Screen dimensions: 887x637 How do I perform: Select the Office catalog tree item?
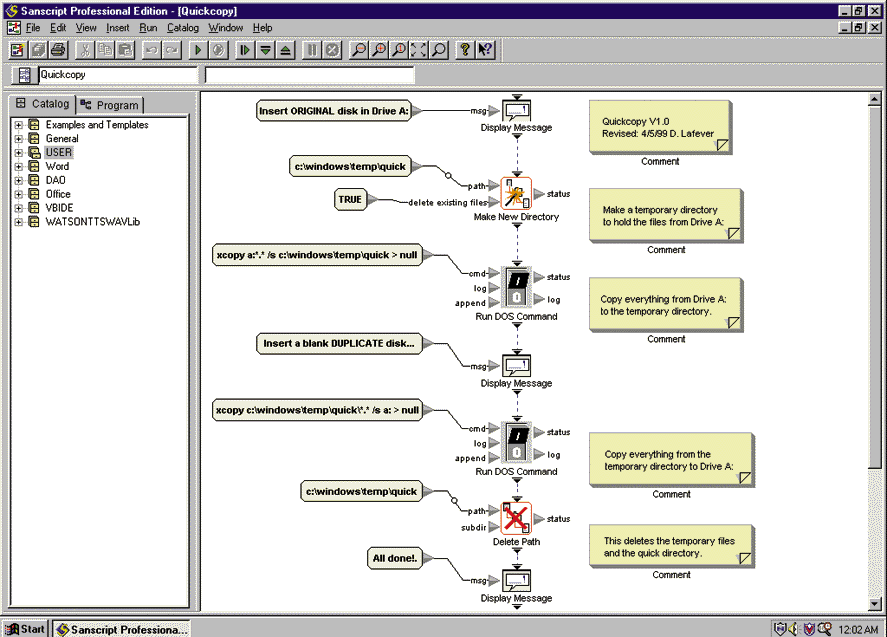[x=58, y=194]
